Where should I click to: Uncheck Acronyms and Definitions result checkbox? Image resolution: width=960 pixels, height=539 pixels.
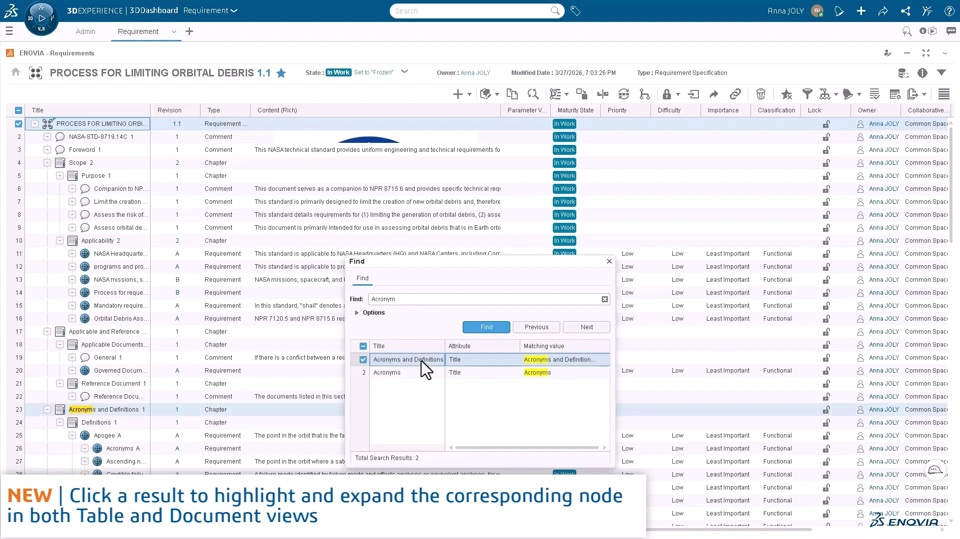point(363,360)
